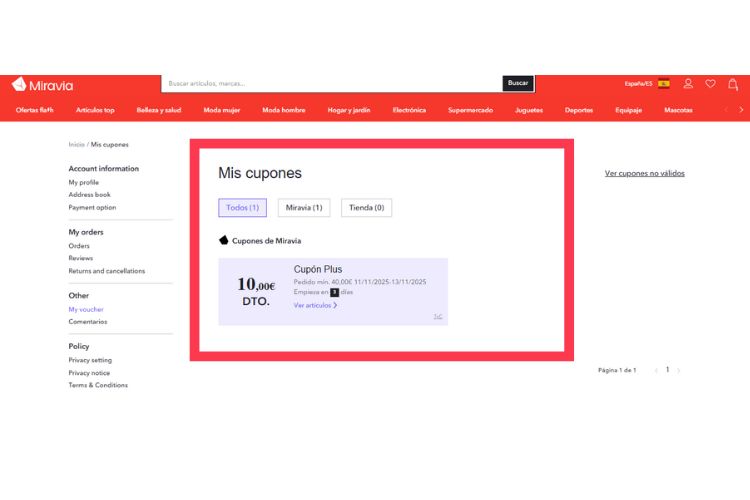Click the Cupones de Miravia icon
This screenshot has width=750, height=500.
(224, 240)
